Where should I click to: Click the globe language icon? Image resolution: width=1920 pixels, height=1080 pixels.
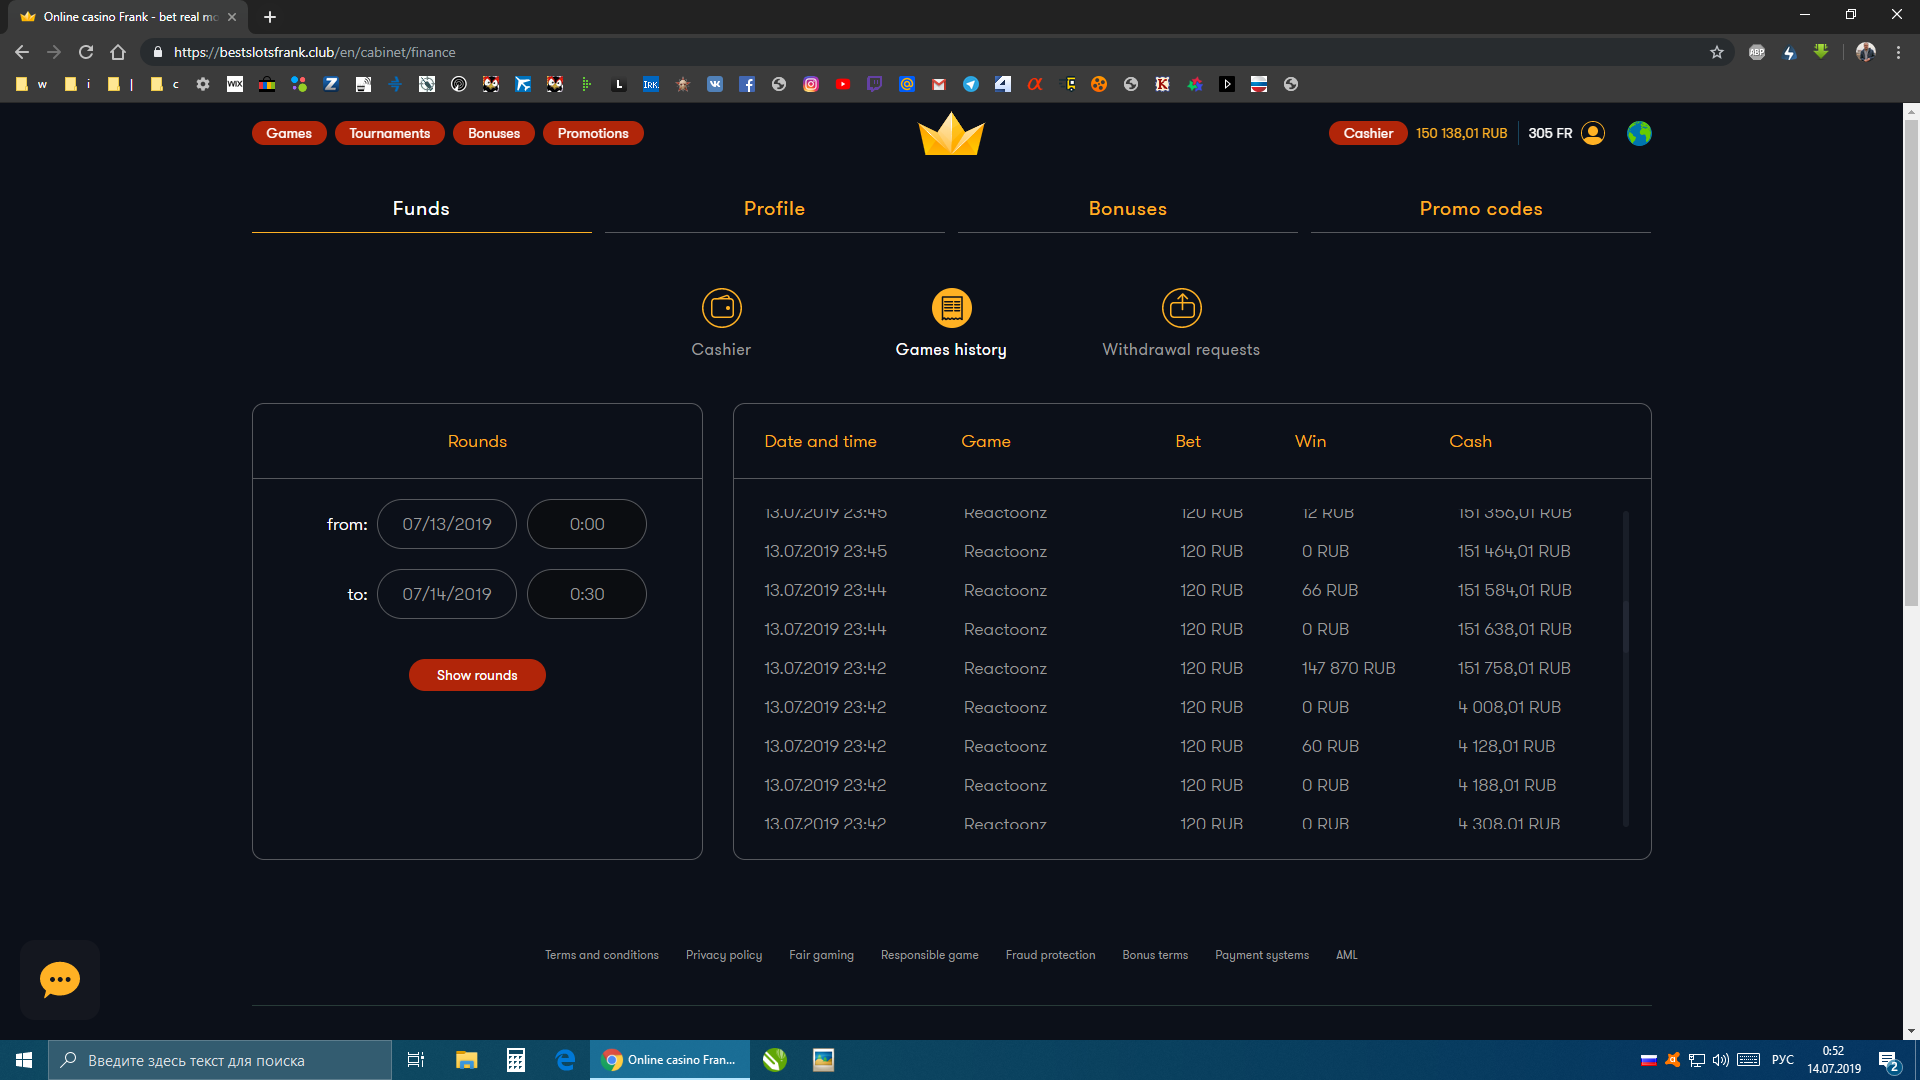click(1639, 133)
